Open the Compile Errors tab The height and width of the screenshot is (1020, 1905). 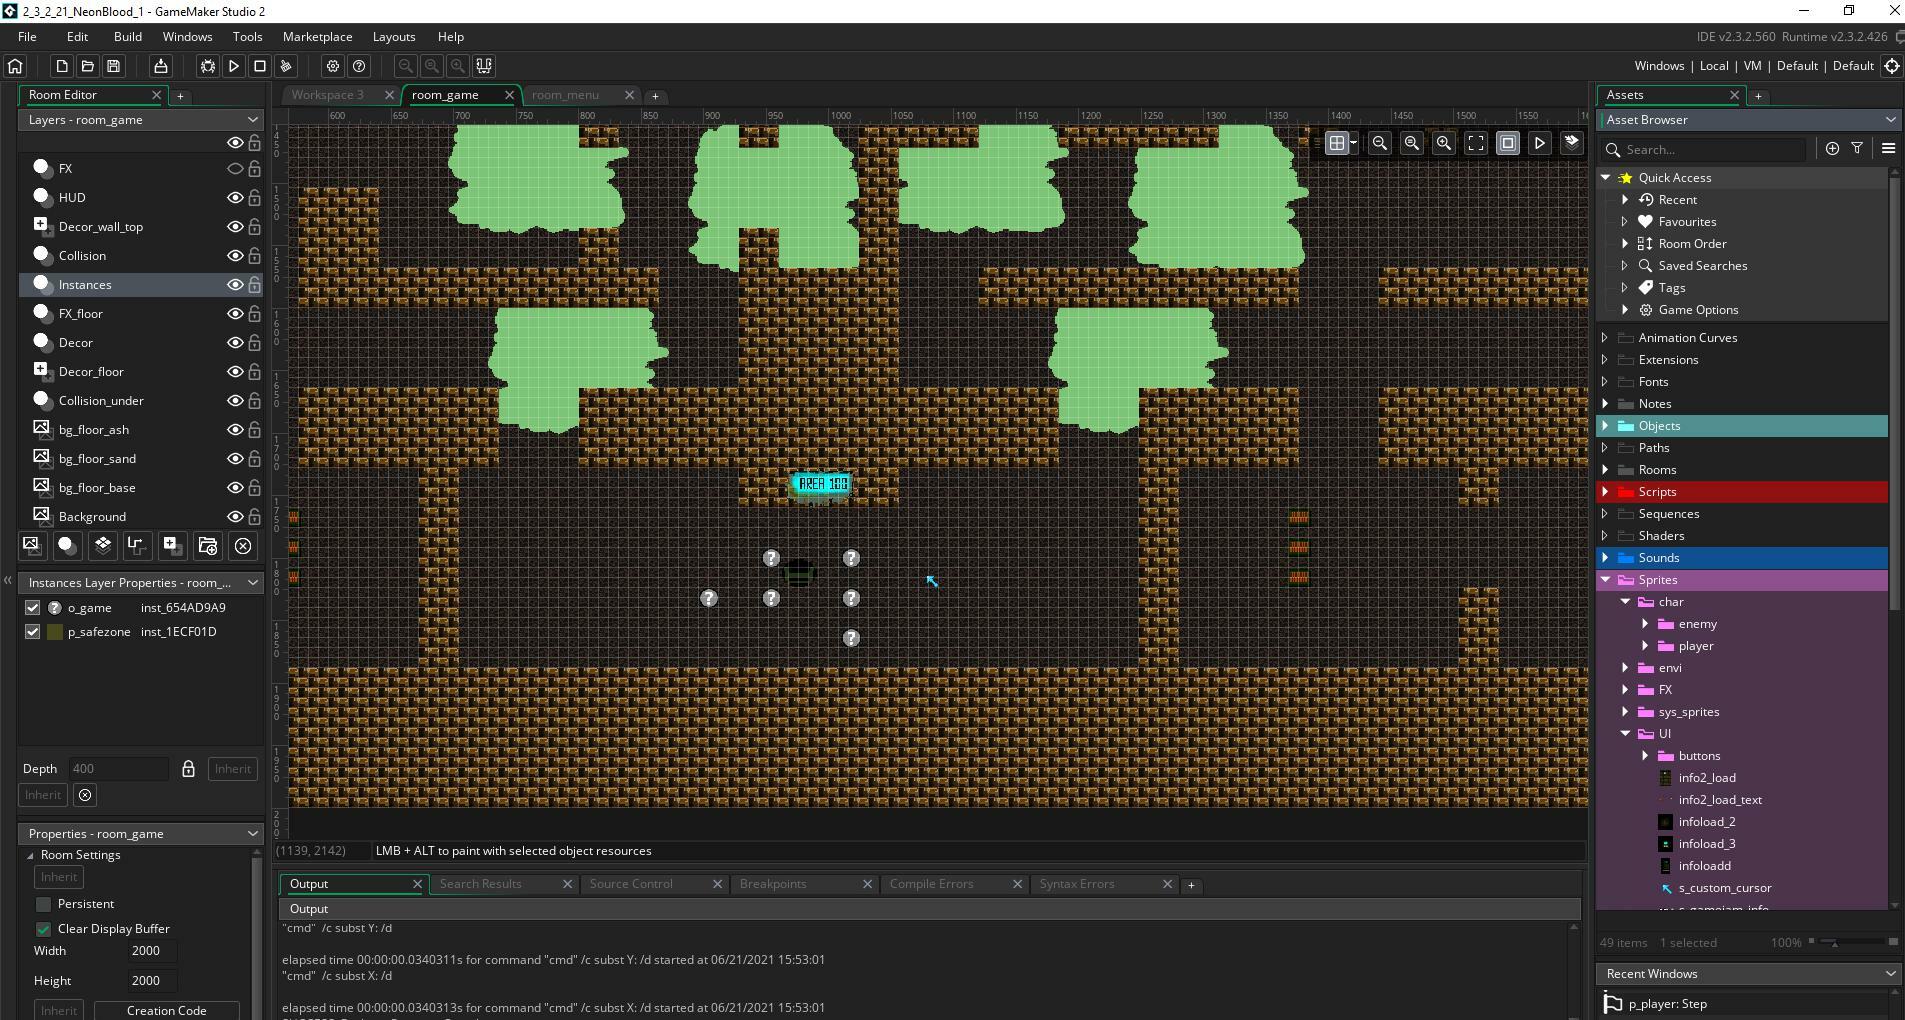click(x=931, y=884)
